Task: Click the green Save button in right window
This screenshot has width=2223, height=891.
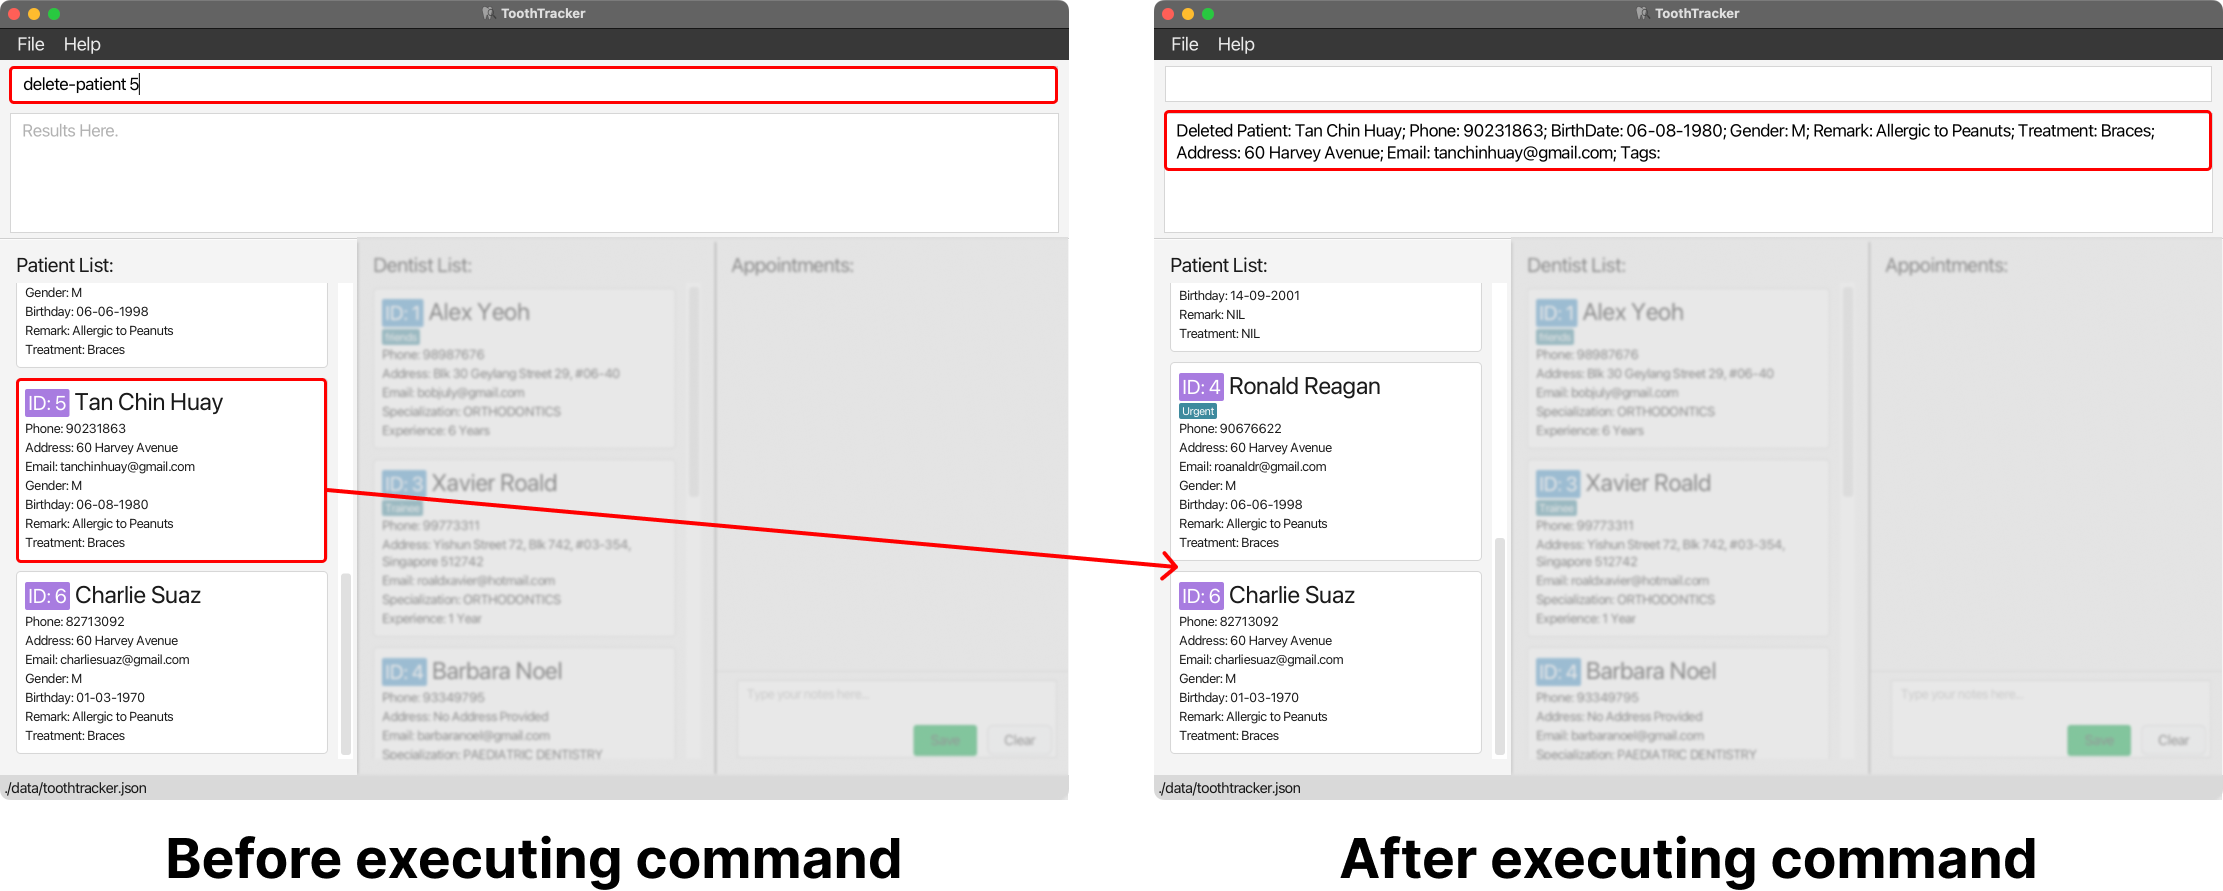Action: coord(2099,740)
